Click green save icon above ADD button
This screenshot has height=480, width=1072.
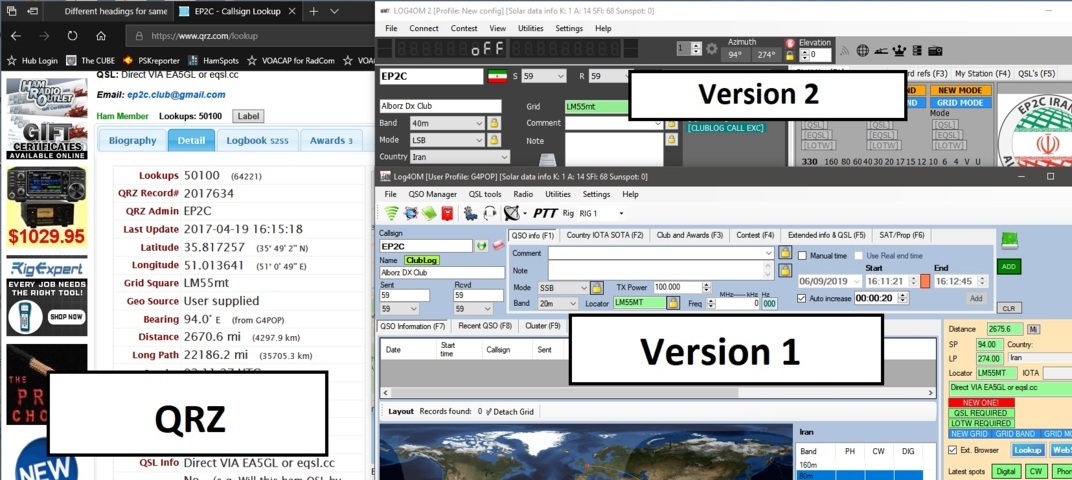pos(1009,240)
